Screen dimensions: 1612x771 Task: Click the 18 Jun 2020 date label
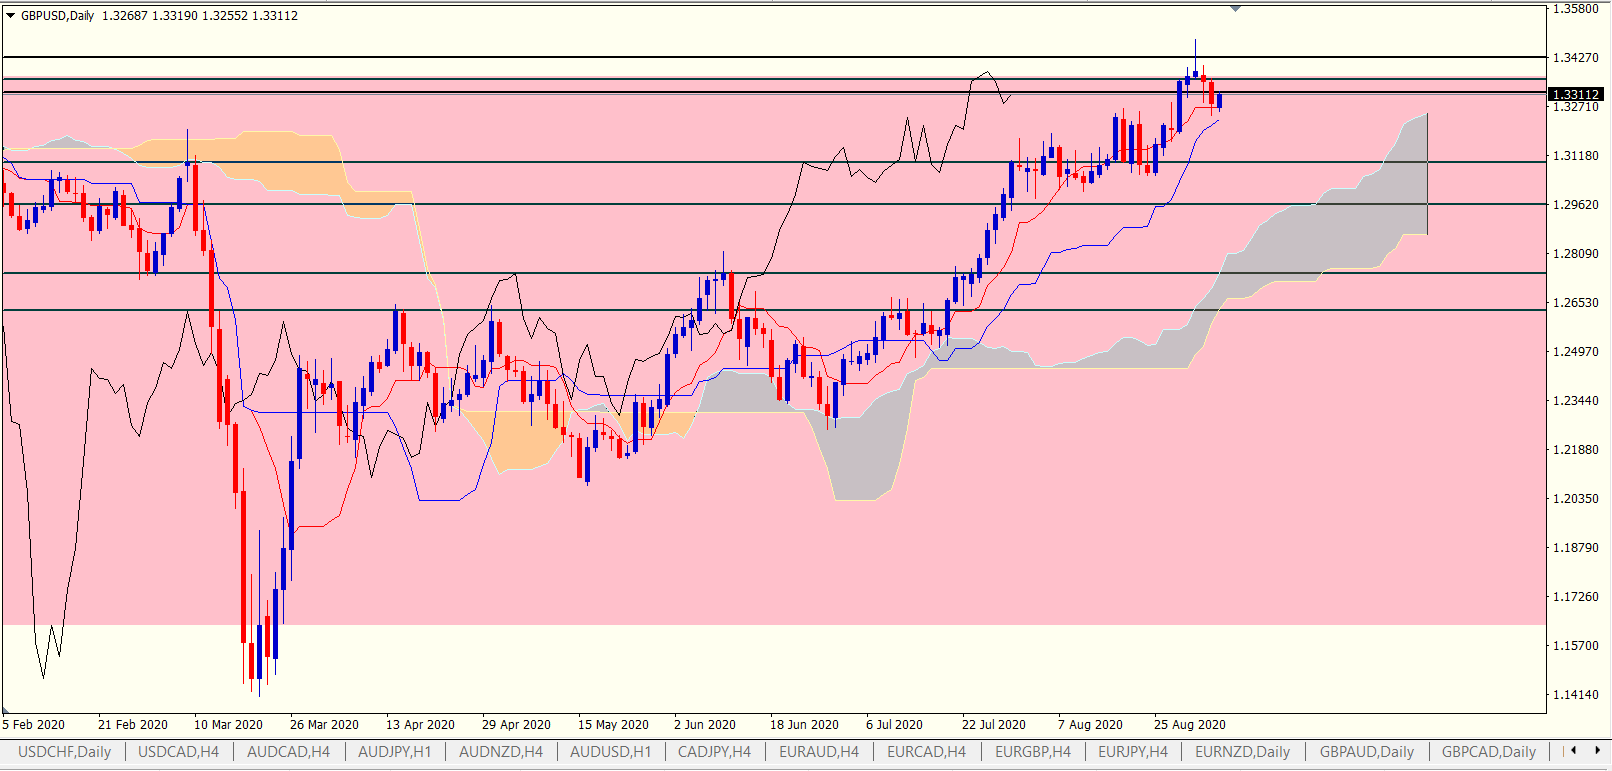coord(805,725)
